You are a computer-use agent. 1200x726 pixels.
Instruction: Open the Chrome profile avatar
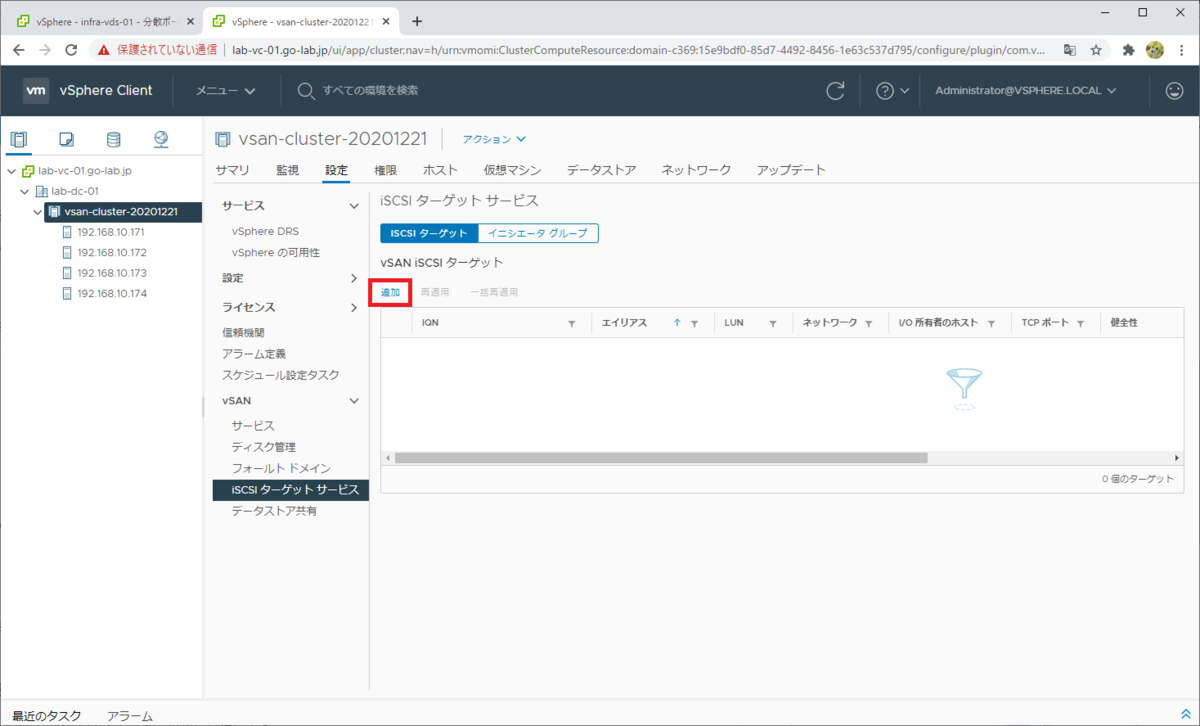[x=1154, y=49]
